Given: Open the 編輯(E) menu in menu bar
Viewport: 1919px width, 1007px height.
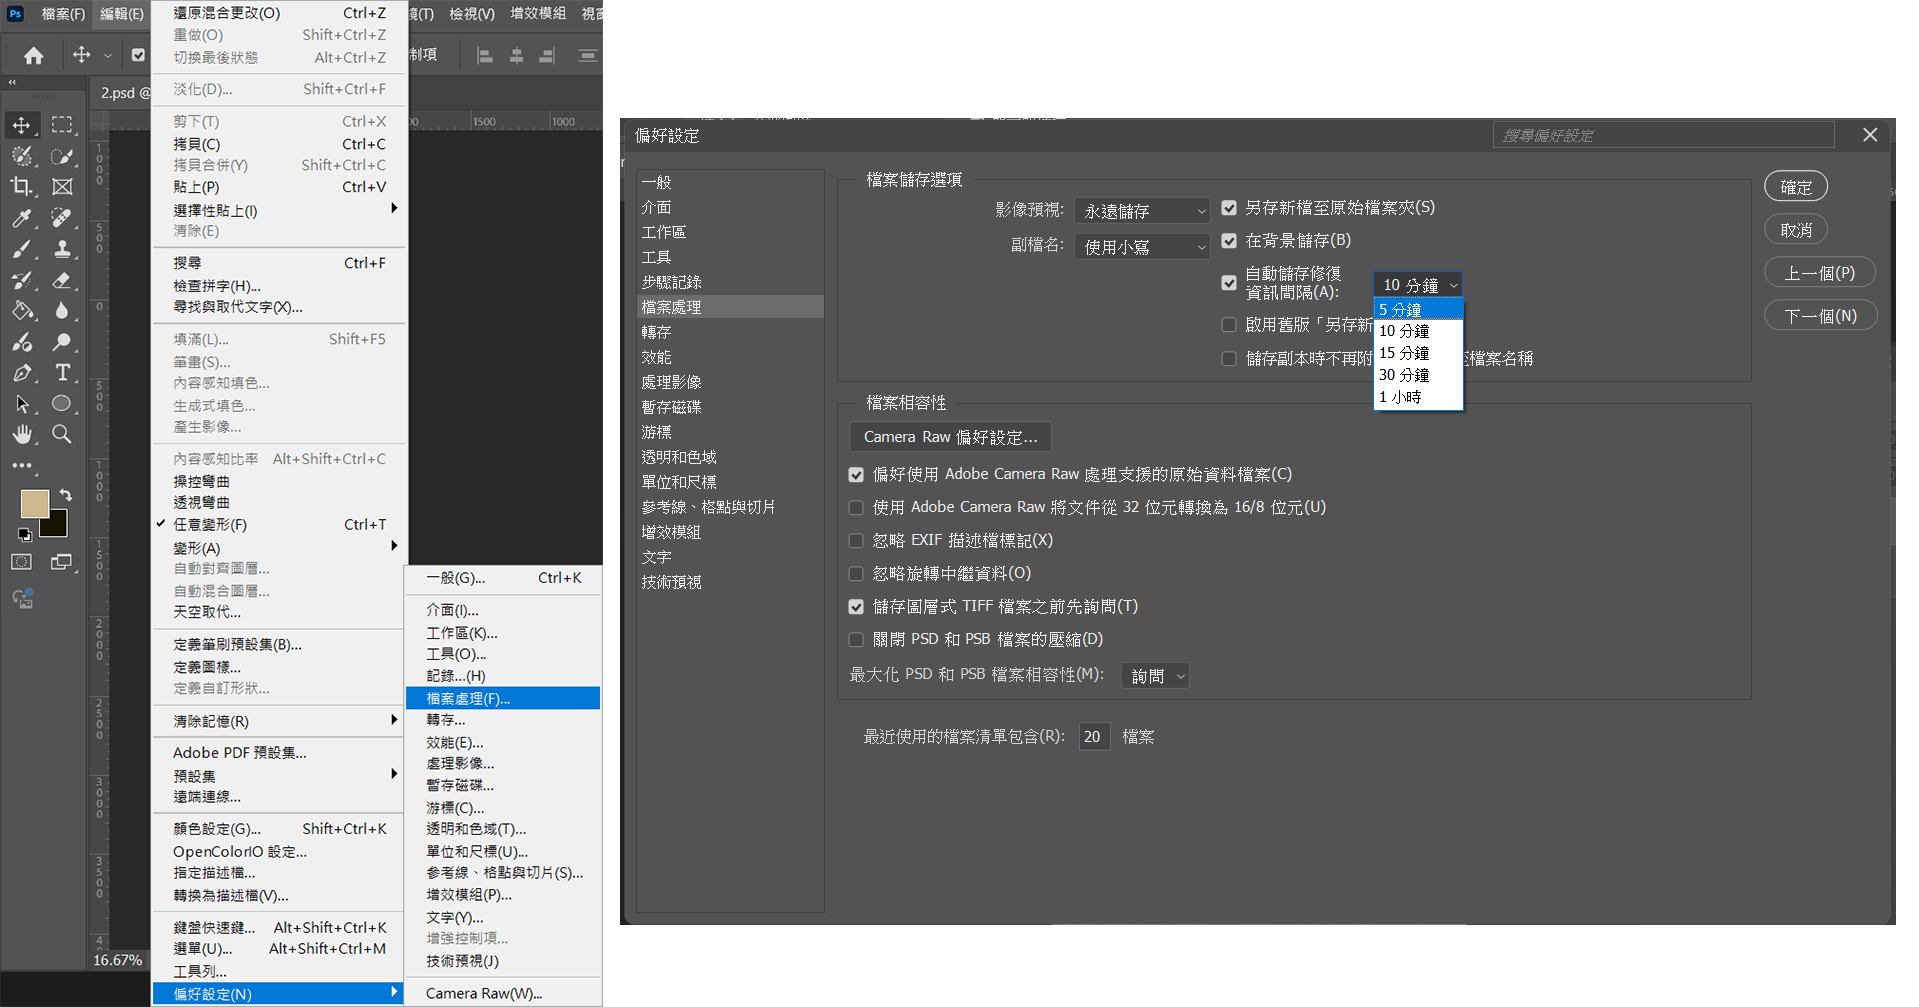Looking at the screenshot, I should (122, 13).
